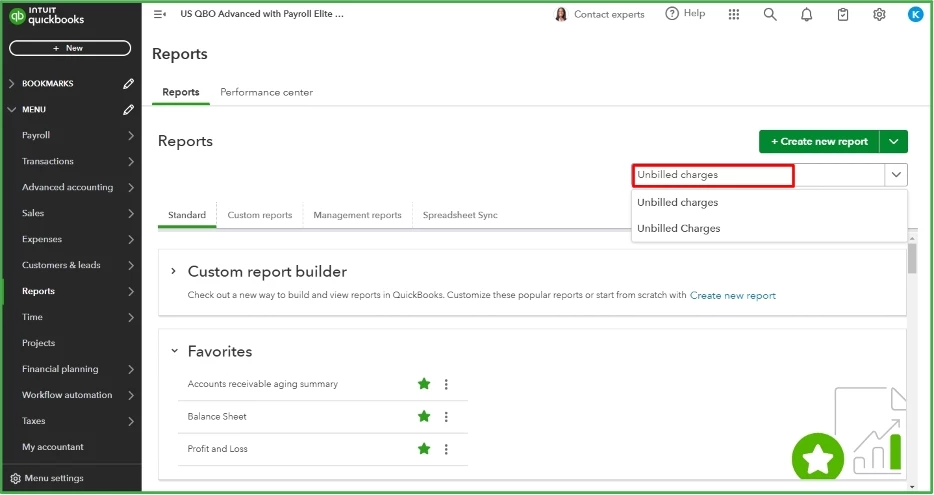The image size is (934, 495).
Task: Open the apps grid icon
Action: 734,14
